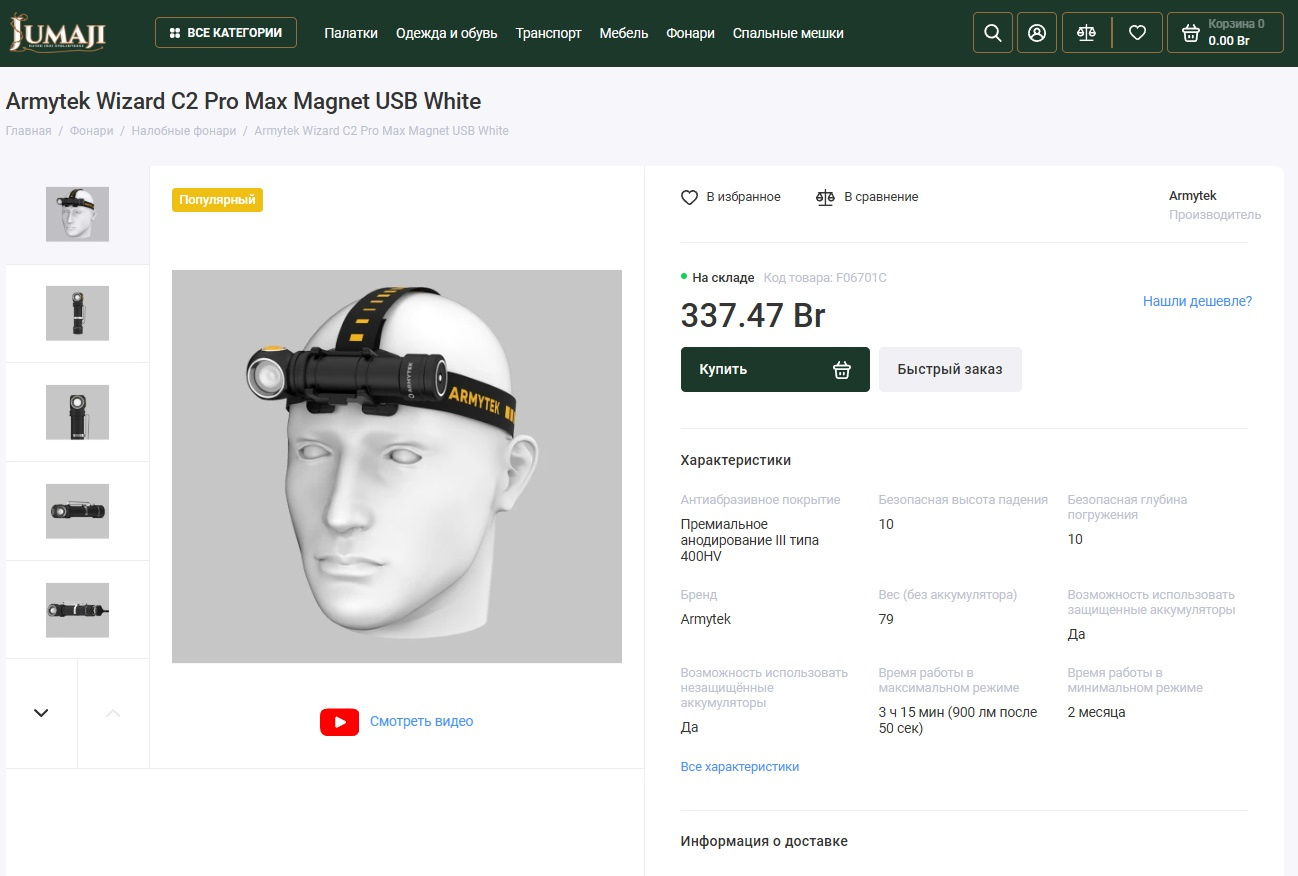Click the Armytek value under Бренд
The height and width of the screenshot is (876, 1298).
click(x=706, y=620)
